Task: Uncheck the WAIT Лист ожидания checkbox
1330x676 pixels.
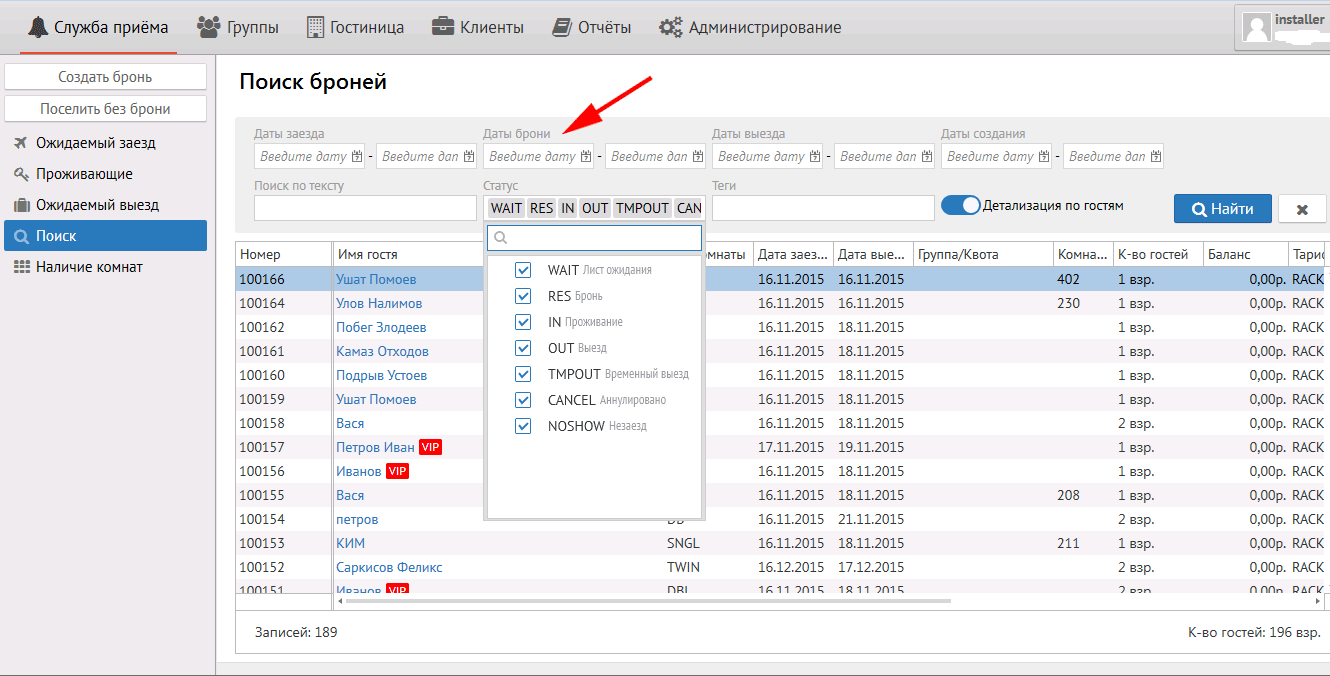Action: (x=522, y=270)
